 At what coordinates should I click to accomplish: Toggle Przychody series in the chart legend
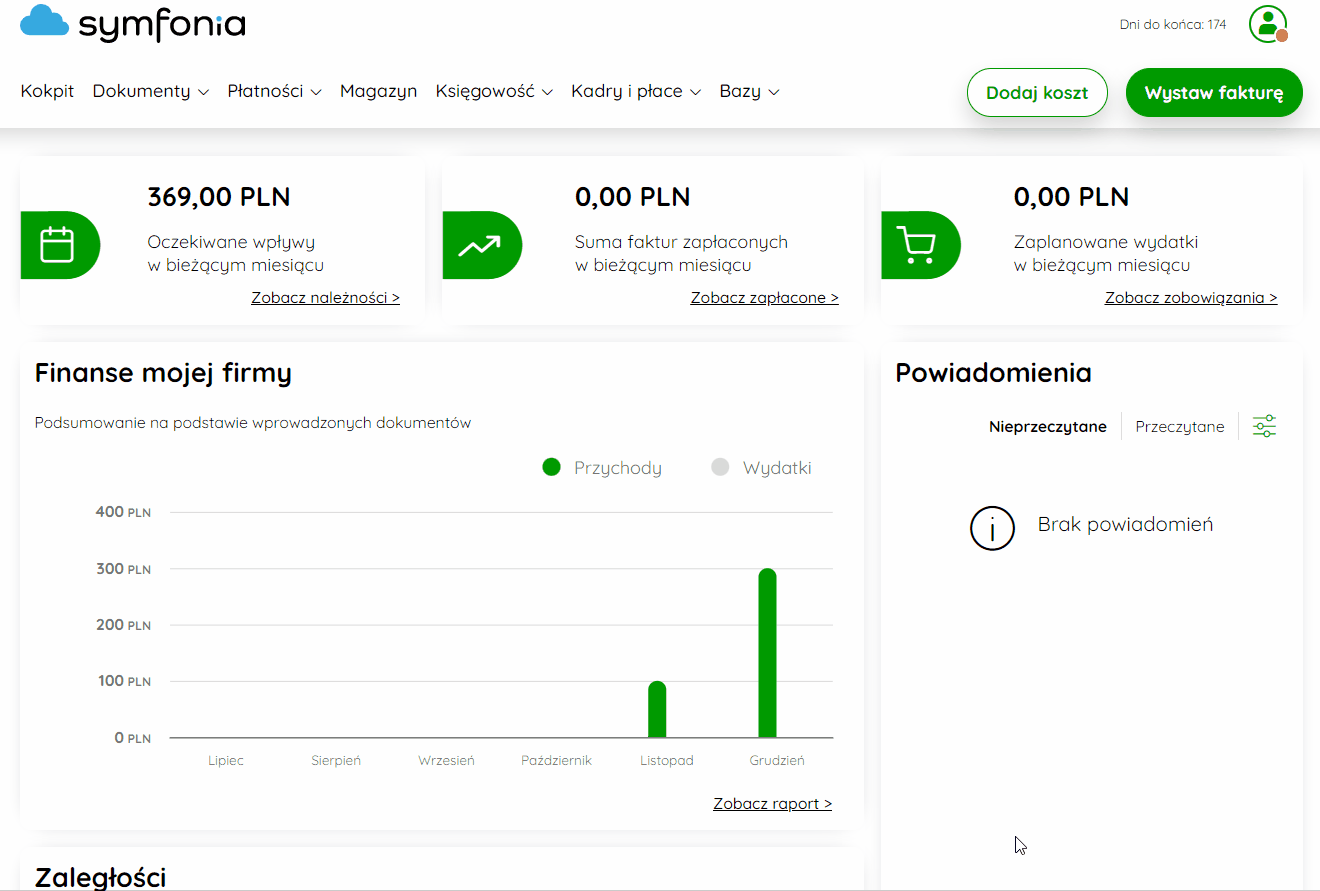tap(601, 468)
